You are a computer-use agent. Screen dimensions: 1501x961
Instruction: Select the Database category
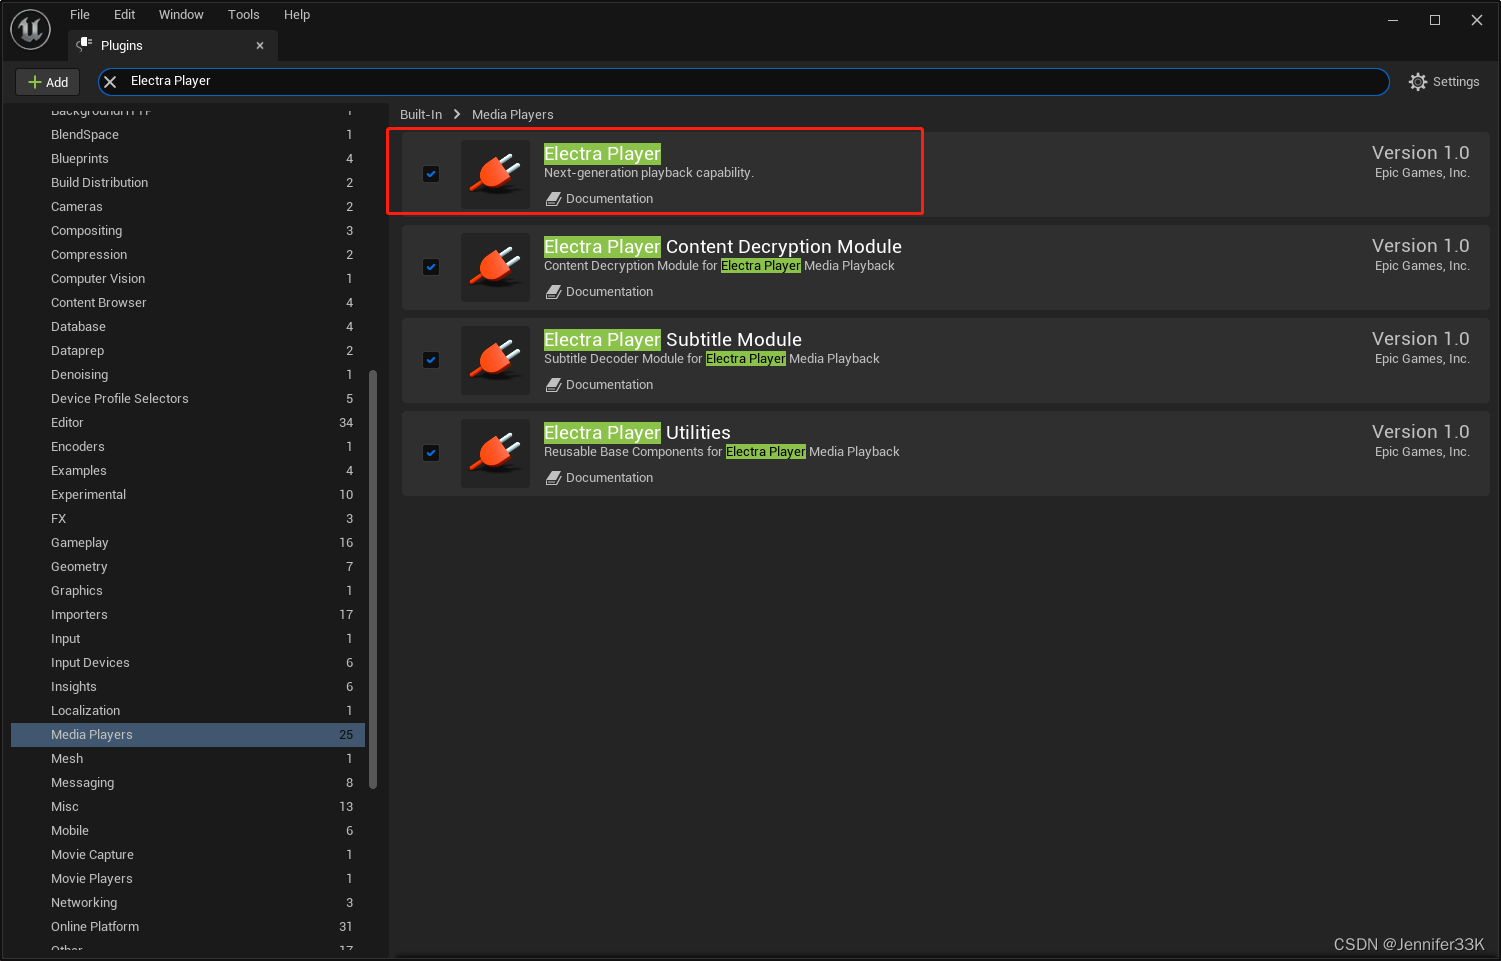pos(188,327)
